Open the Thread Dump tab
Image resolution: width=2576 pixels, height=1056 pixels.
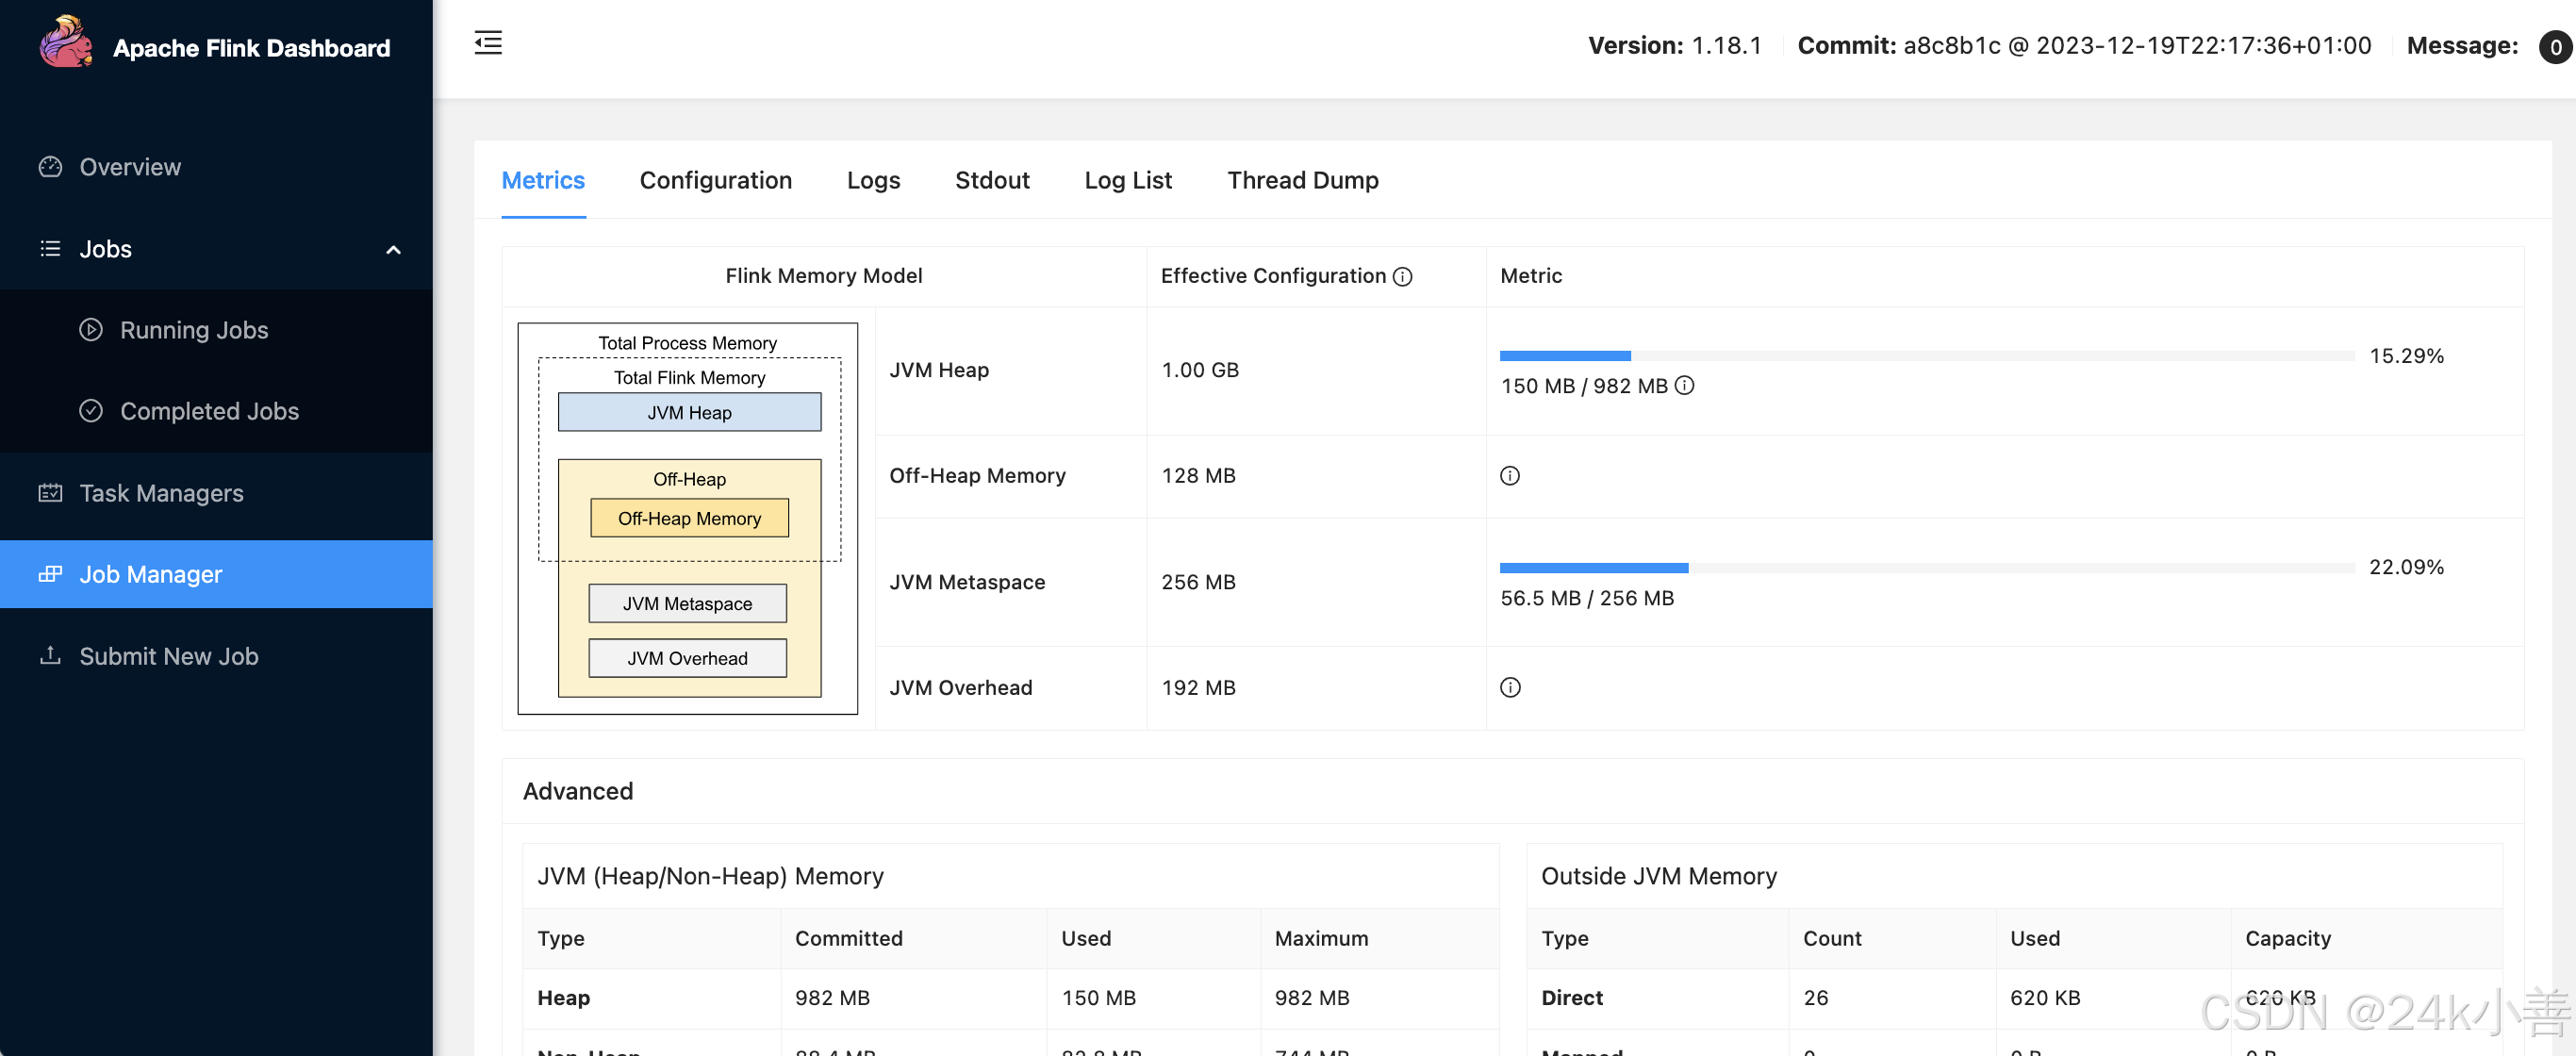coord(1302,180)
